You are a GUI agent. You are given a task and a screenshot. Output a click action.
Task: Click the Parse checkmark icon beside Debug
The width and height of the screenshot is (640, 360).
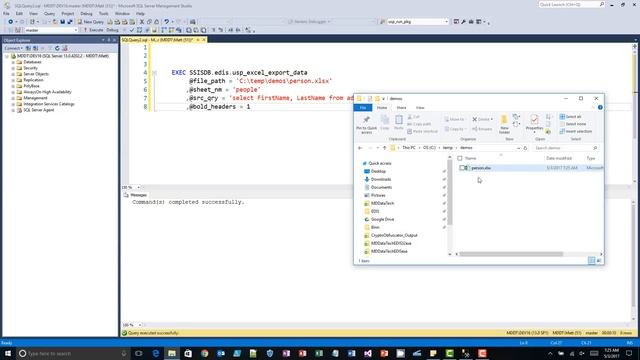tap(132, 30)
